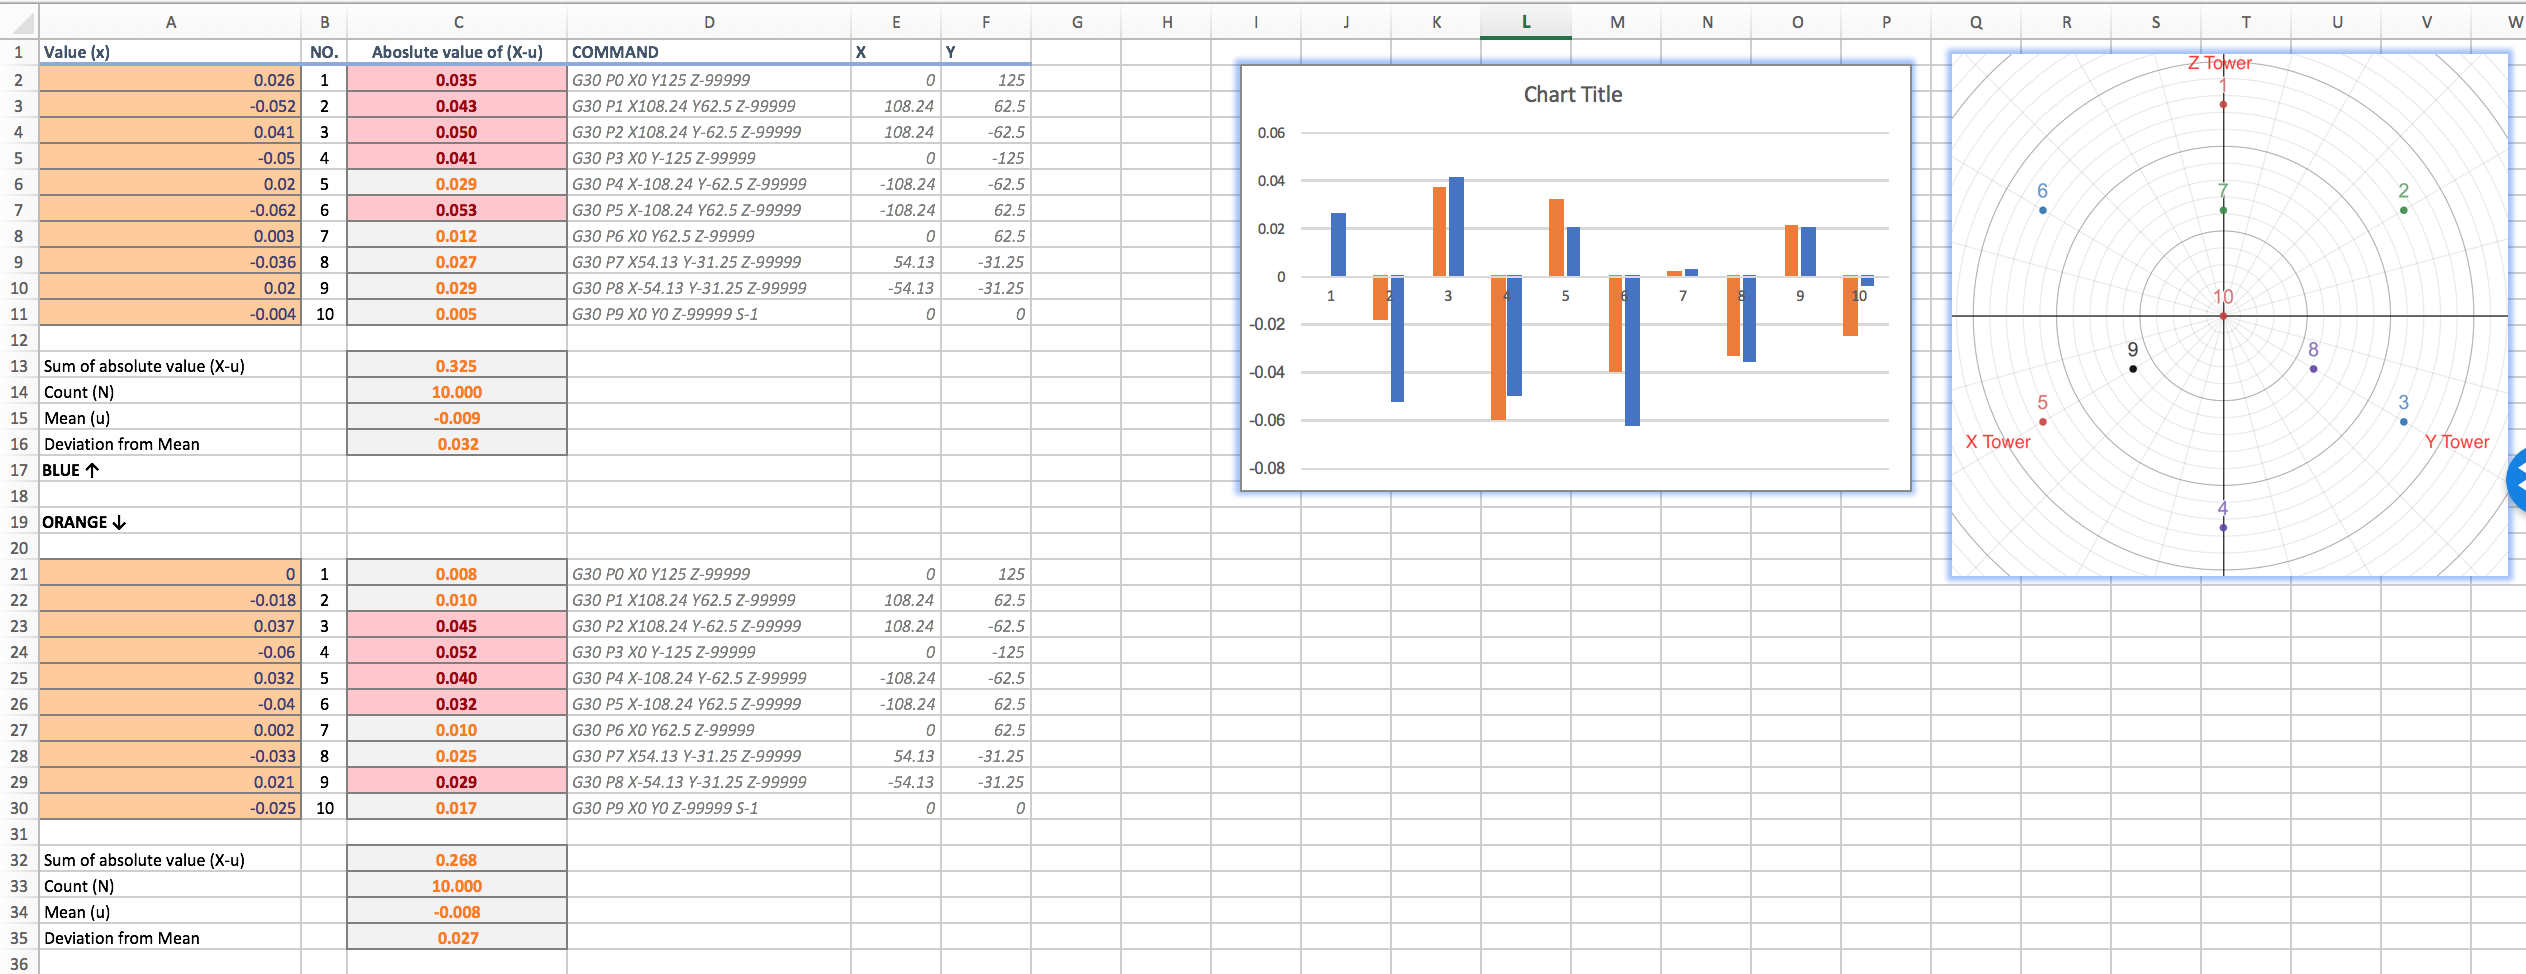Select column A header
The height and width of the screenshot is (974, 2526).
pyautogui.click(x=170, y=22)
